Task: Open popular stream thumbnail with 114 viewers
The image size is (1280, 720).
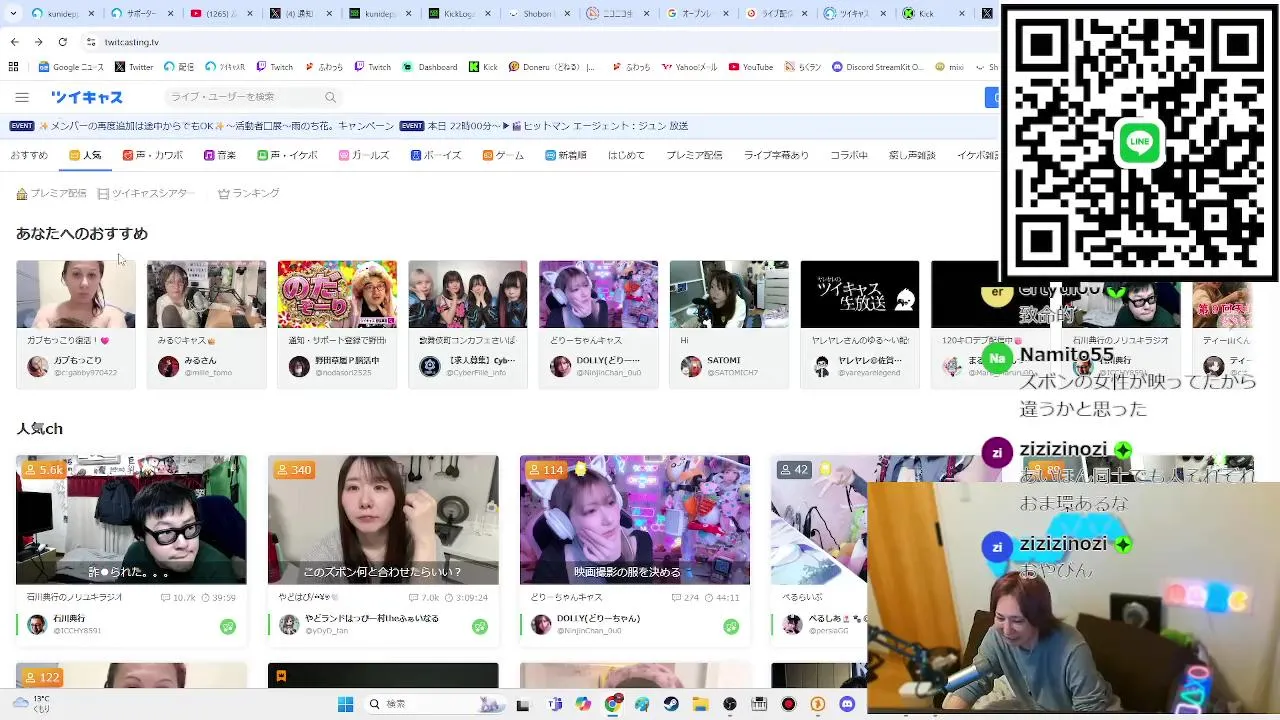Action: pyautogui.click(x=635, y=520)
